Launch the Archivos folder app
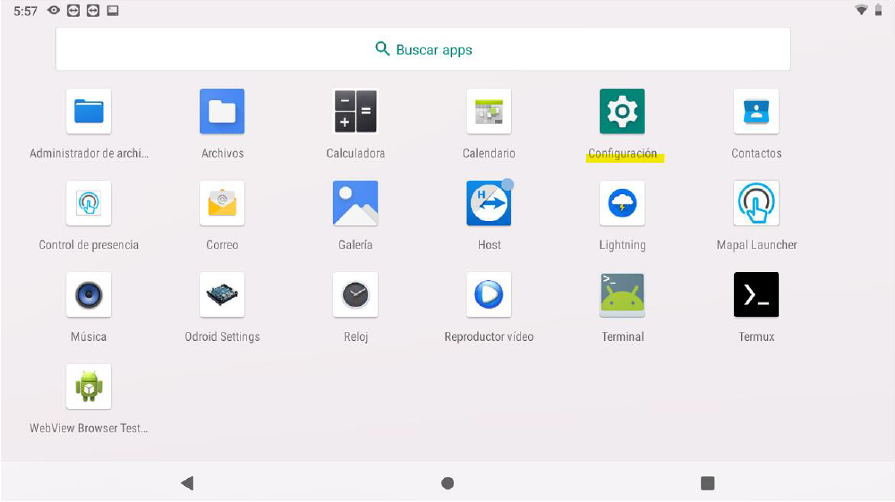 click(222, 112)
